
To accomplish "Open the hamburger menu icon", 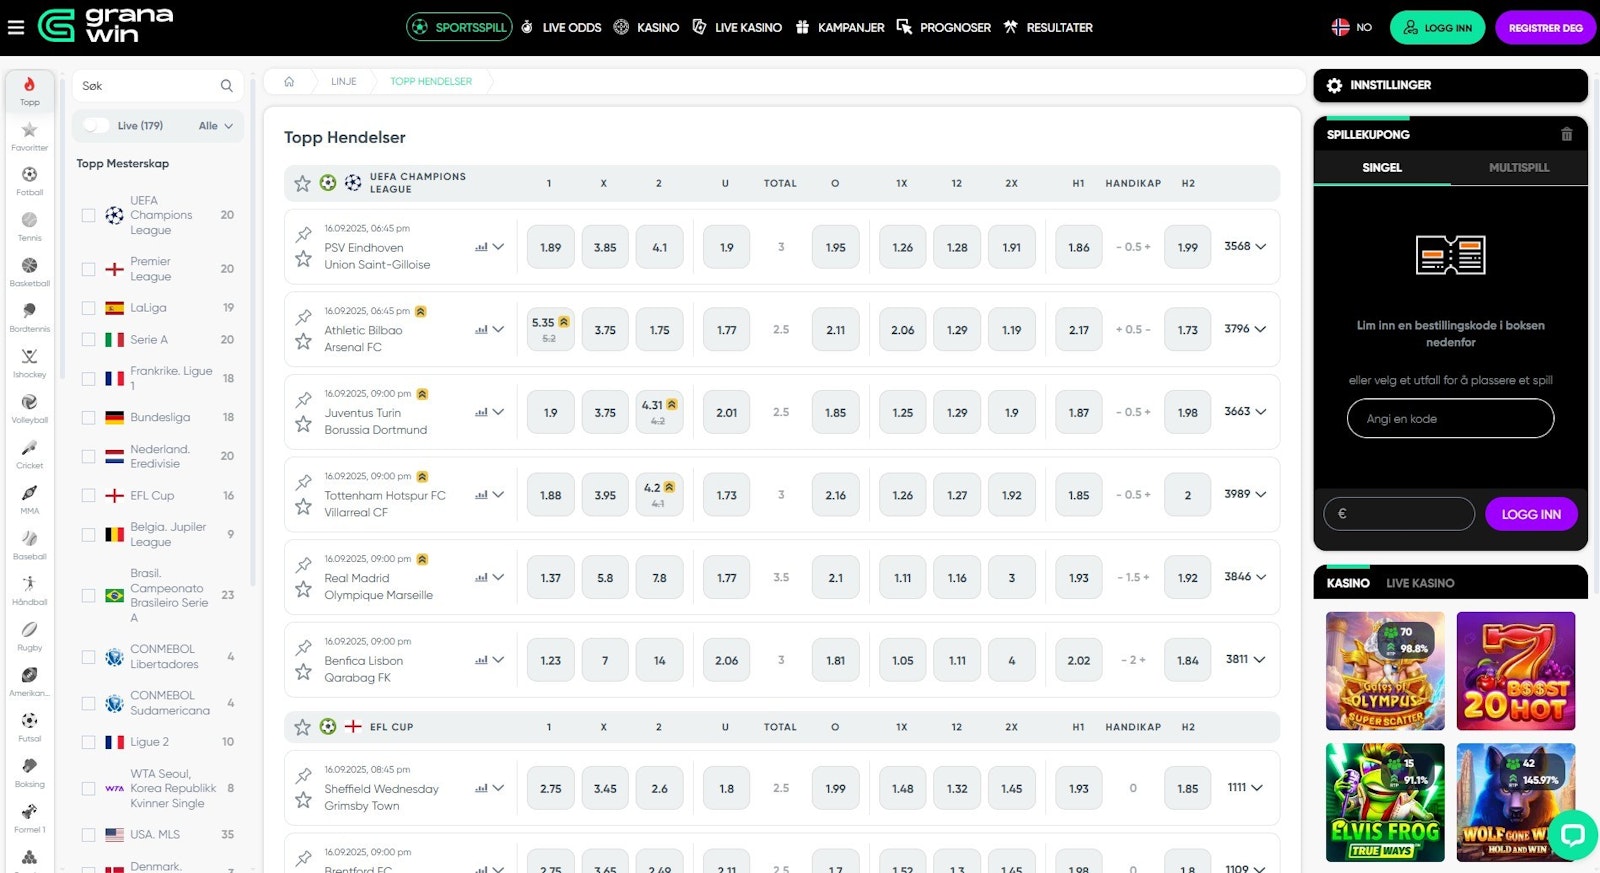I will coord(16,27).
